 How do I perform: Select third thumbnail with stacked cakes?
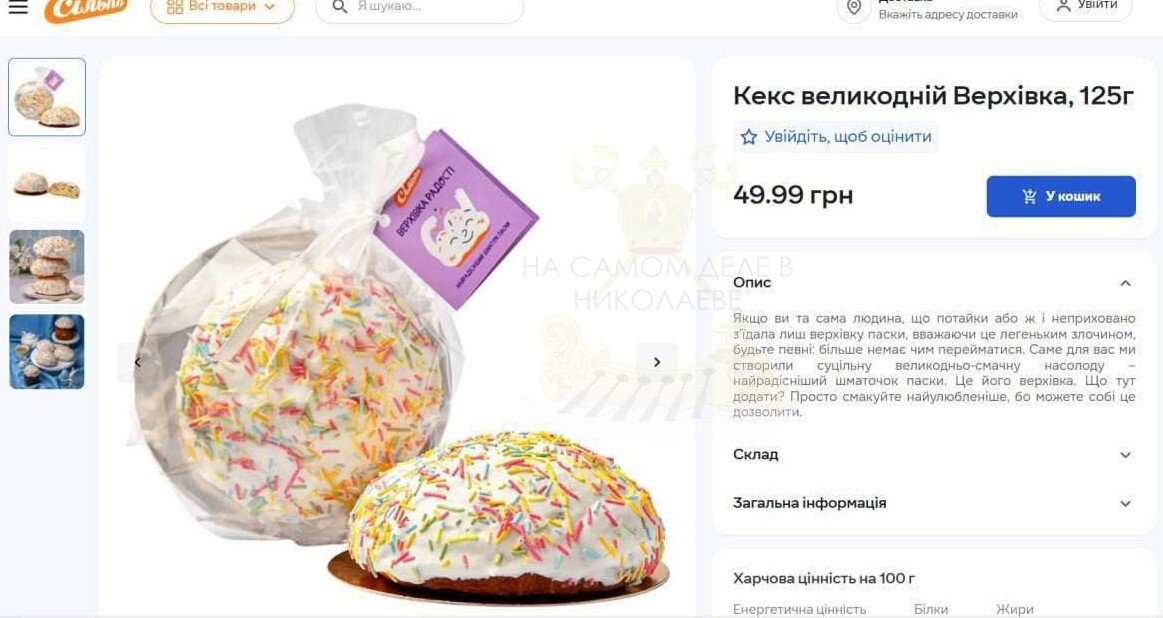tap(47, 267)
